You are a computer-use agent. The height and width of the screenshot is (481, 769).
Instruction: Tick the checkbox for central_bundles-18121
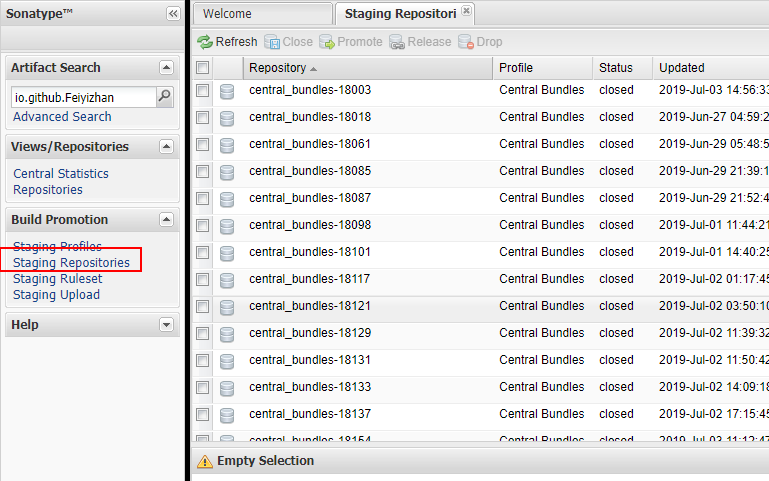point(203,306)
